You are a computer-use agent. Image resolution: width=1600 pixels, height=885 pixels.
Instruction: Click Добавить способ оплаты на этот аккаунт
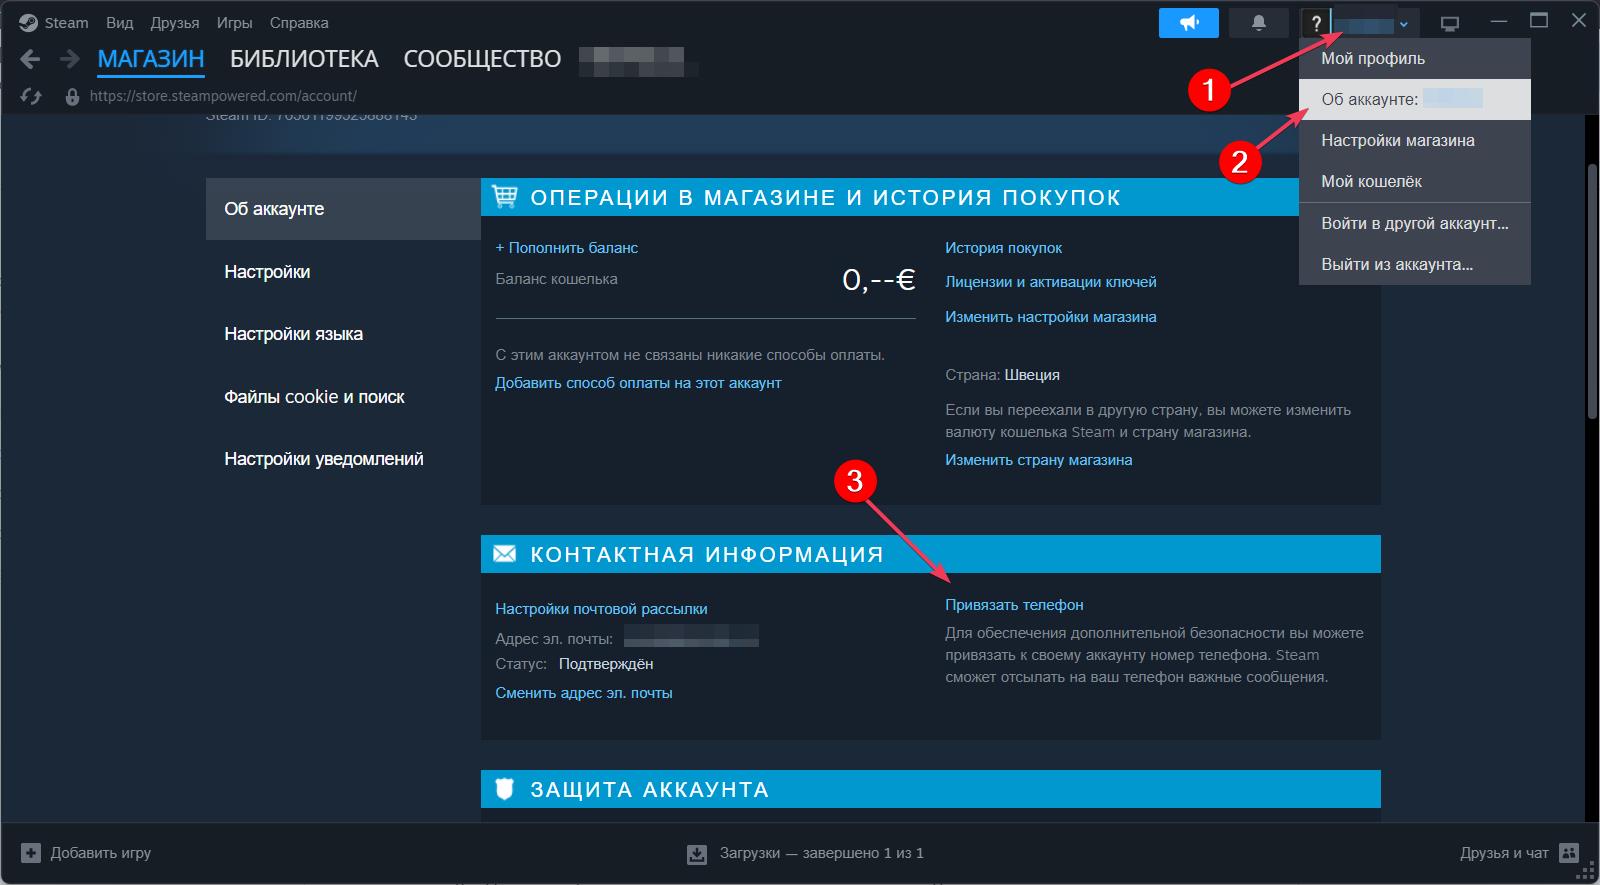point(638,382)
